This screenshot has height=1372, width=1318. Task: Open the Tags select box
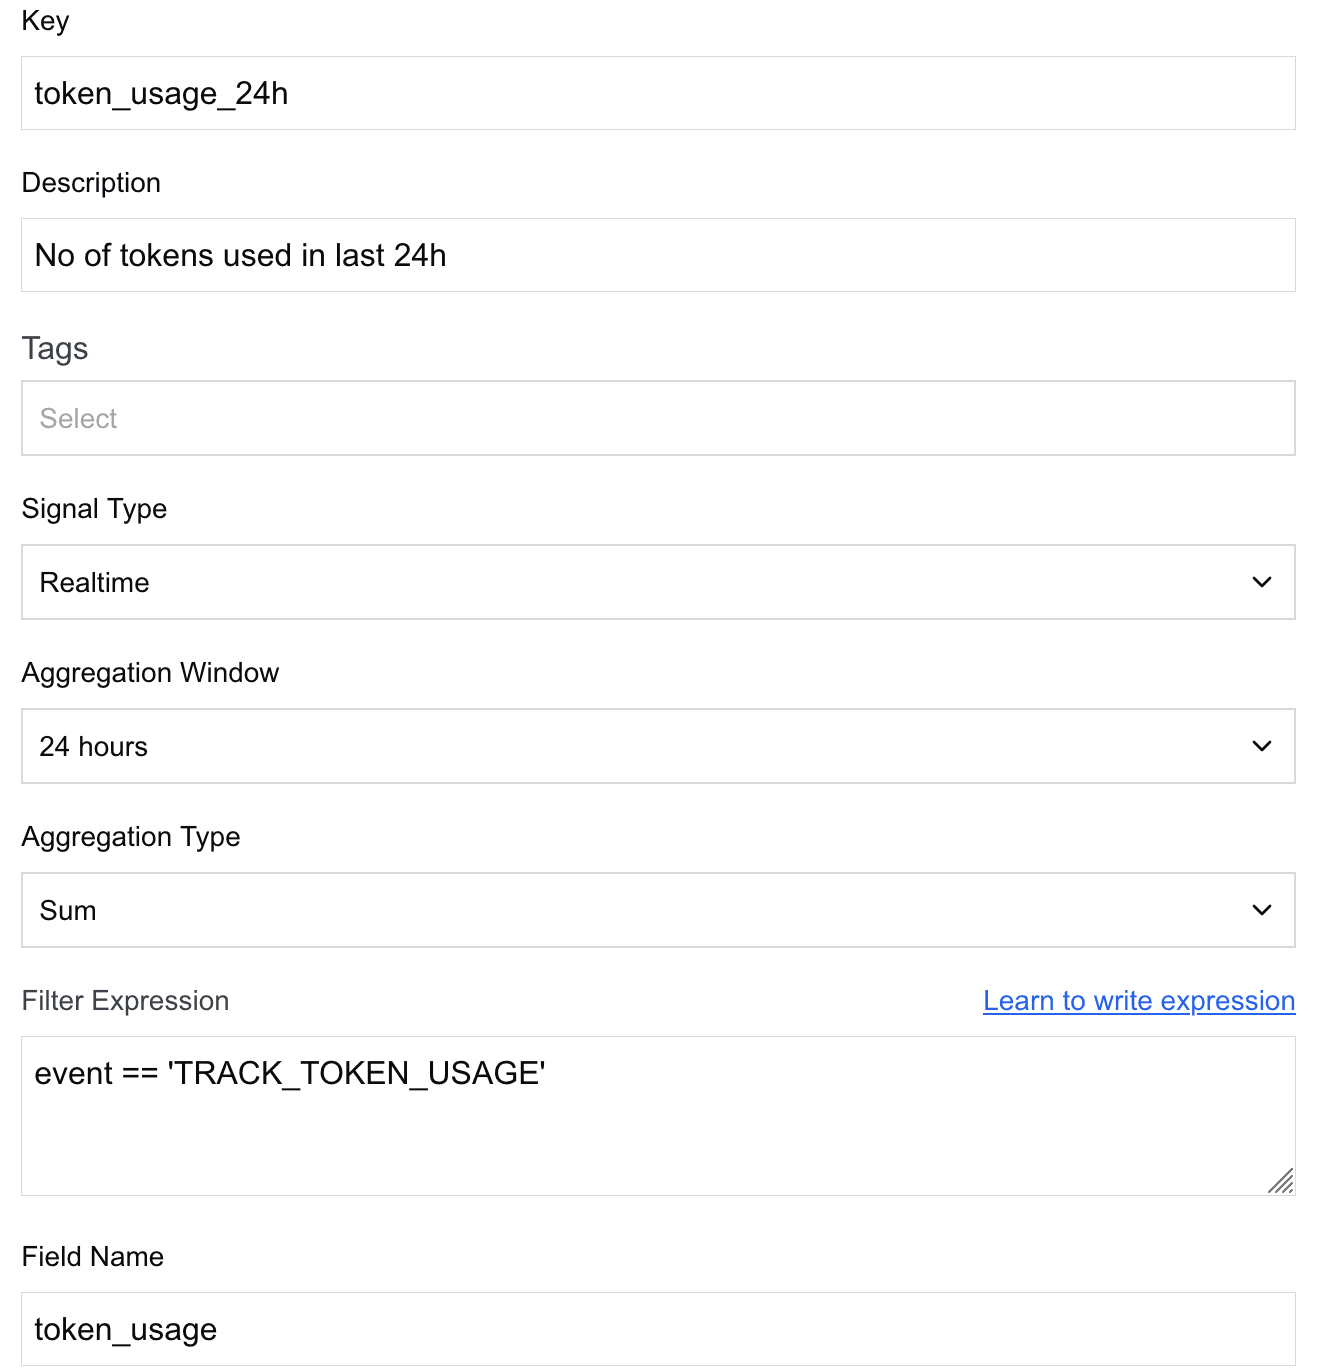pos(658,418)
